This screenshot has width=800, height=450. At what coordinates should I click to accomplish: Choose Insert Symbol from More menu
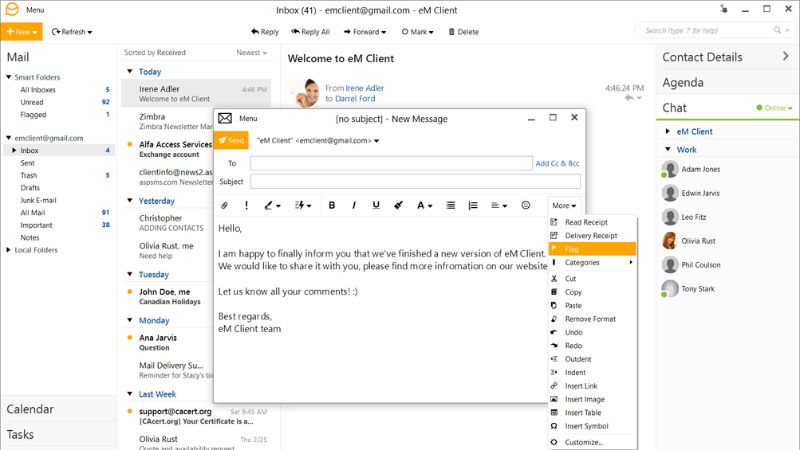592,426
